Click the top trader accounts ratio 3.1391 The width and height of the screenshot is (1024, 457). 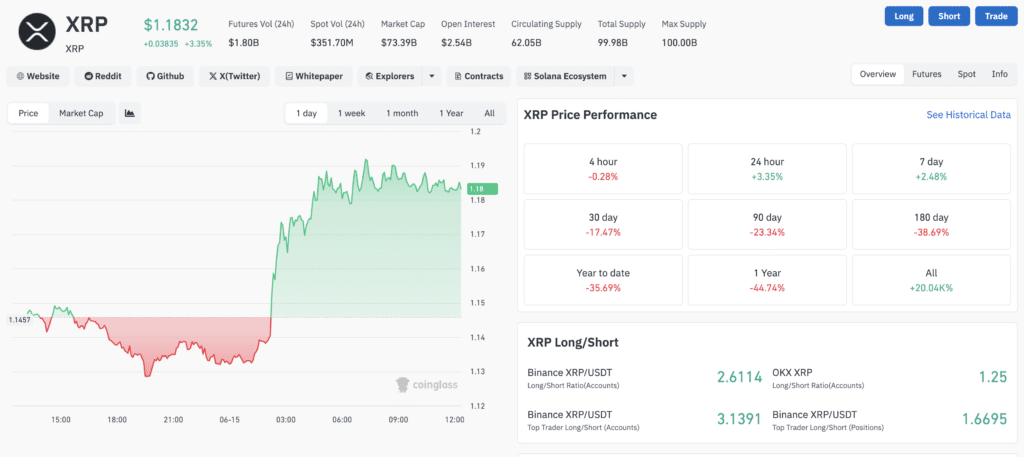tap(739, 419)
